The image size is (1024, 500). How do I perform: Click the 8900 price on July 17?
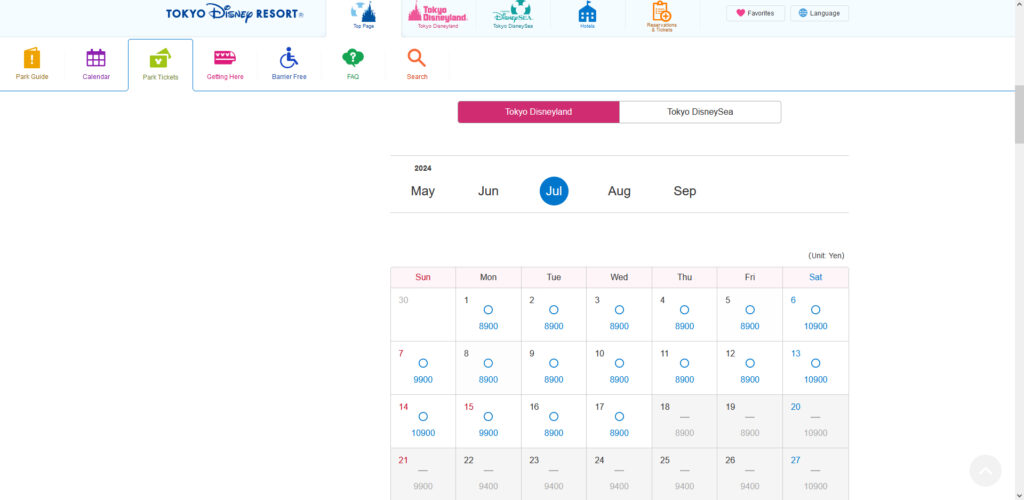[x=619, y=433]
